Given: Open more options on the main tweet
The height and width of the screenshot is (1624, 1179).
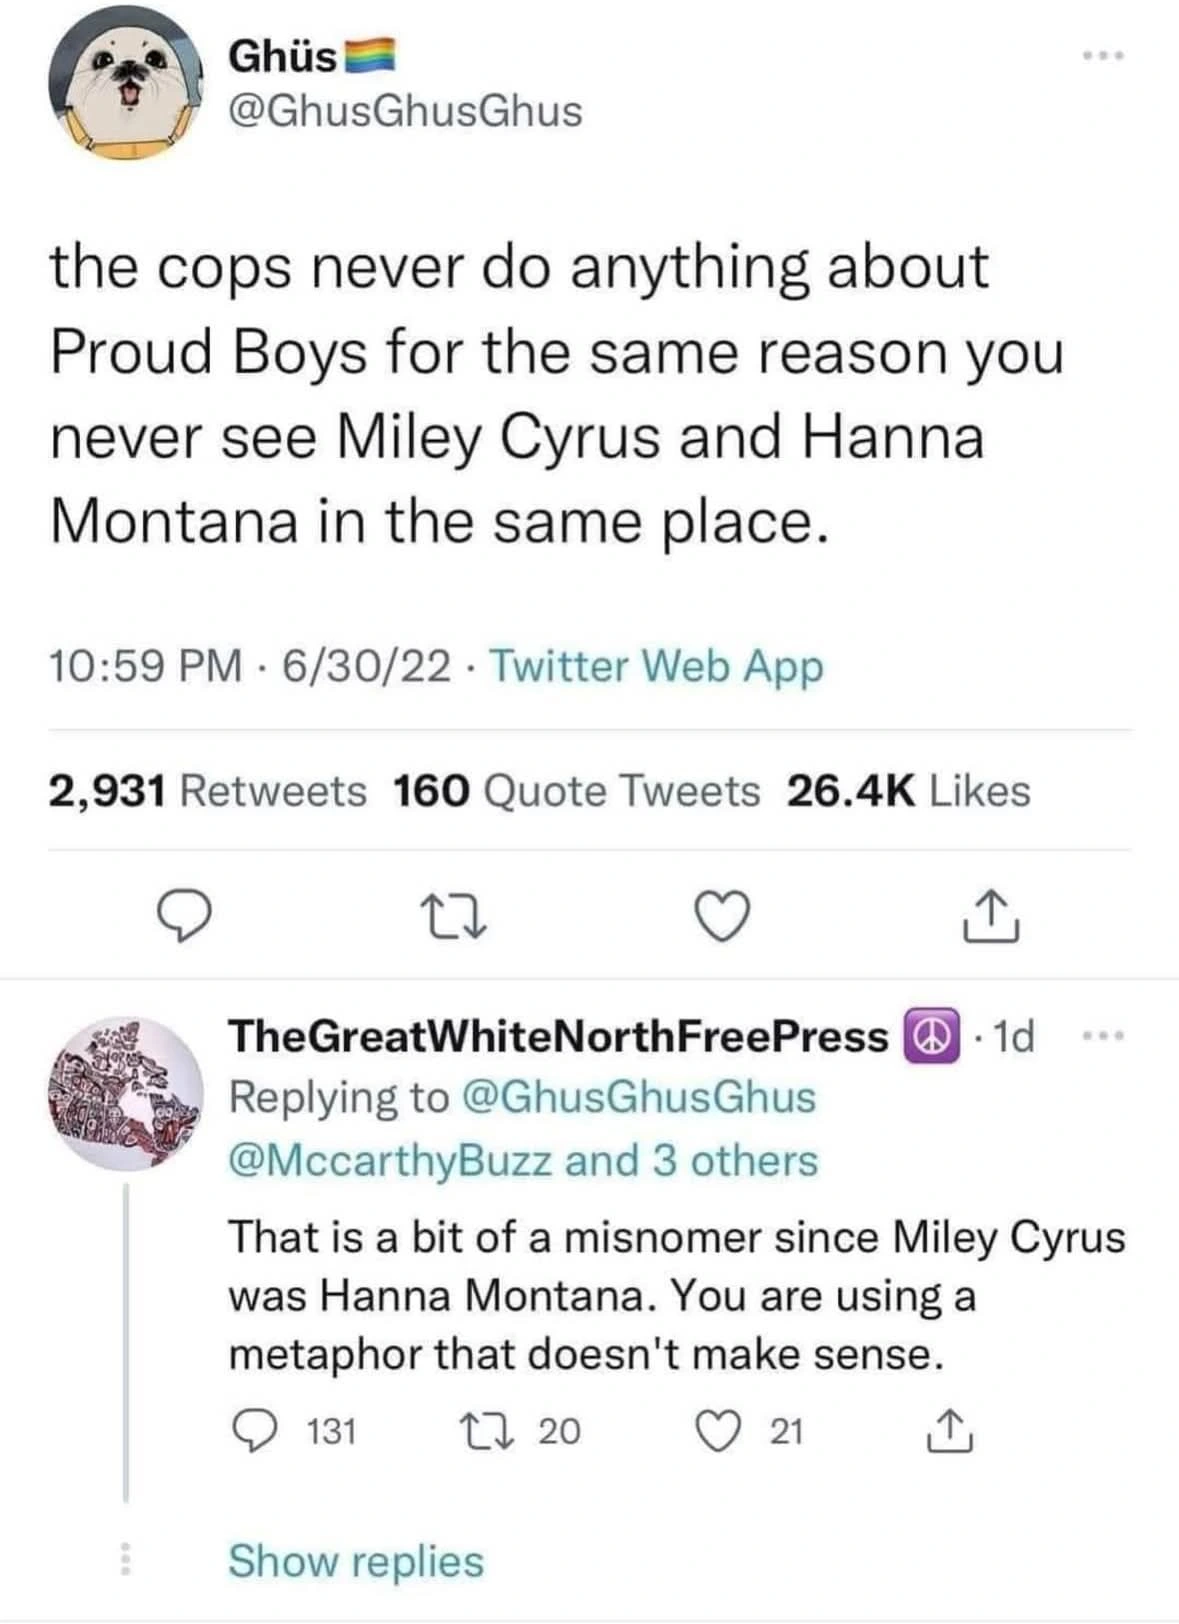Looking at the screenshot, I should [1104, 56].
